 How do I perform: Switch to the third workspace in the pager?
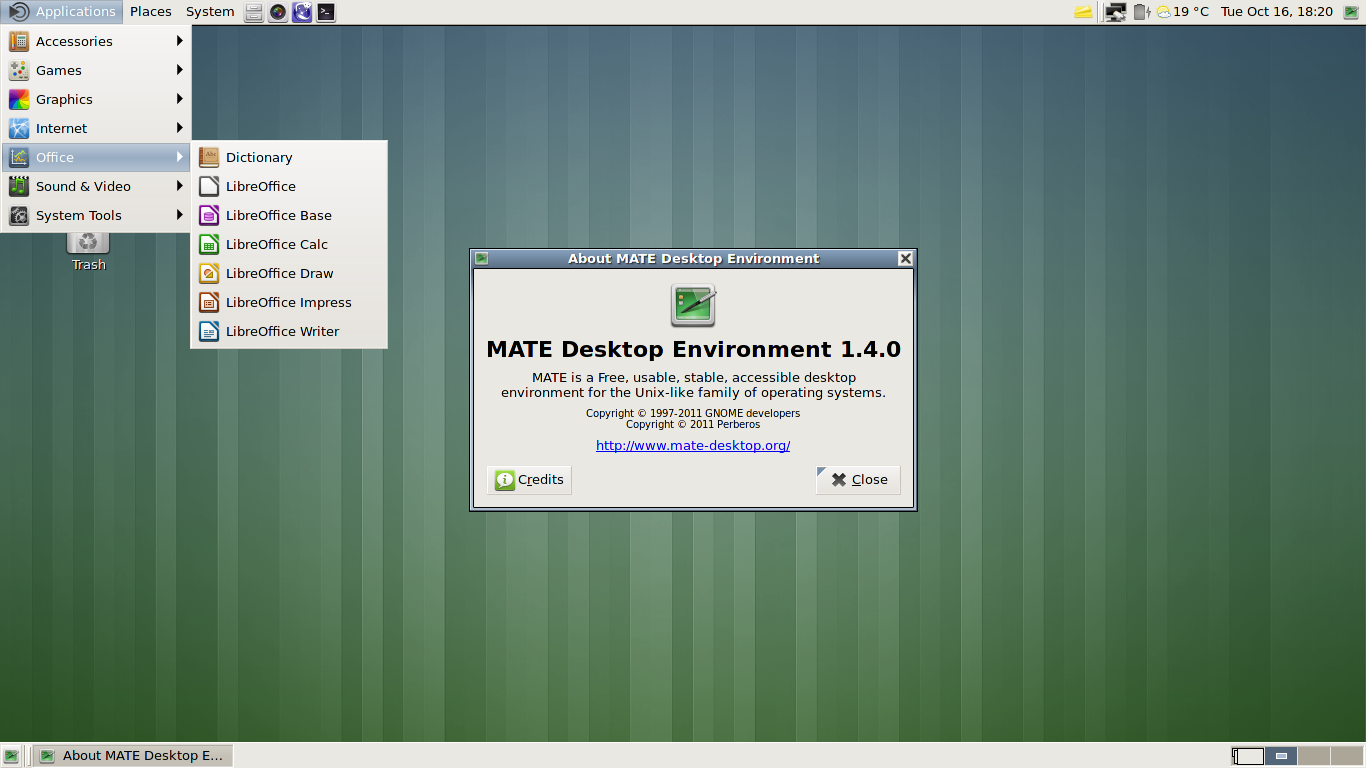click(x=1313, y=756)
